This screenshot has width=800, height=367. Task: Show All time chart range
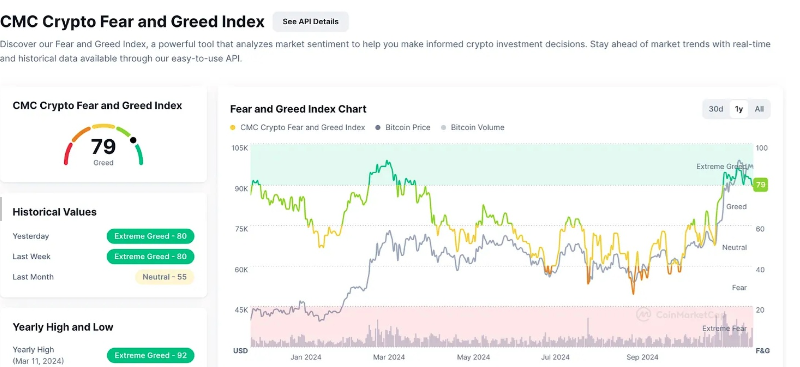point(759,109)
